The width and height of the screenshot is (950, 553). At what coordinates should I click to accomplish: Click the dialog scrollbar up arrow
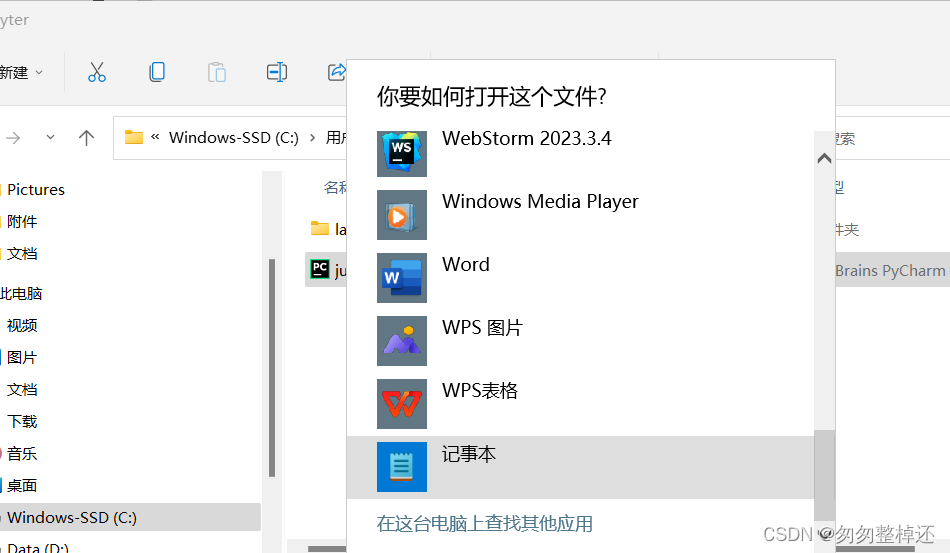[824, 159]
